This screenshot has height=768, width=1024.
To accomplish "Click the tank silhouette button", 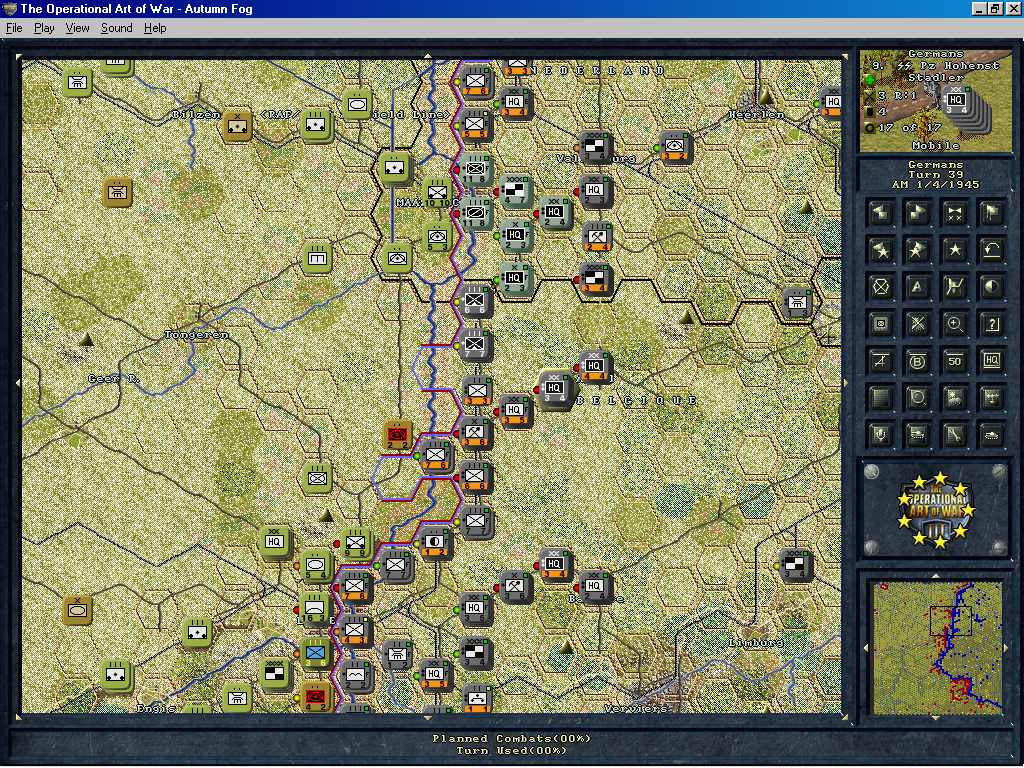I will pyautogui.click(x=992, y=435).
